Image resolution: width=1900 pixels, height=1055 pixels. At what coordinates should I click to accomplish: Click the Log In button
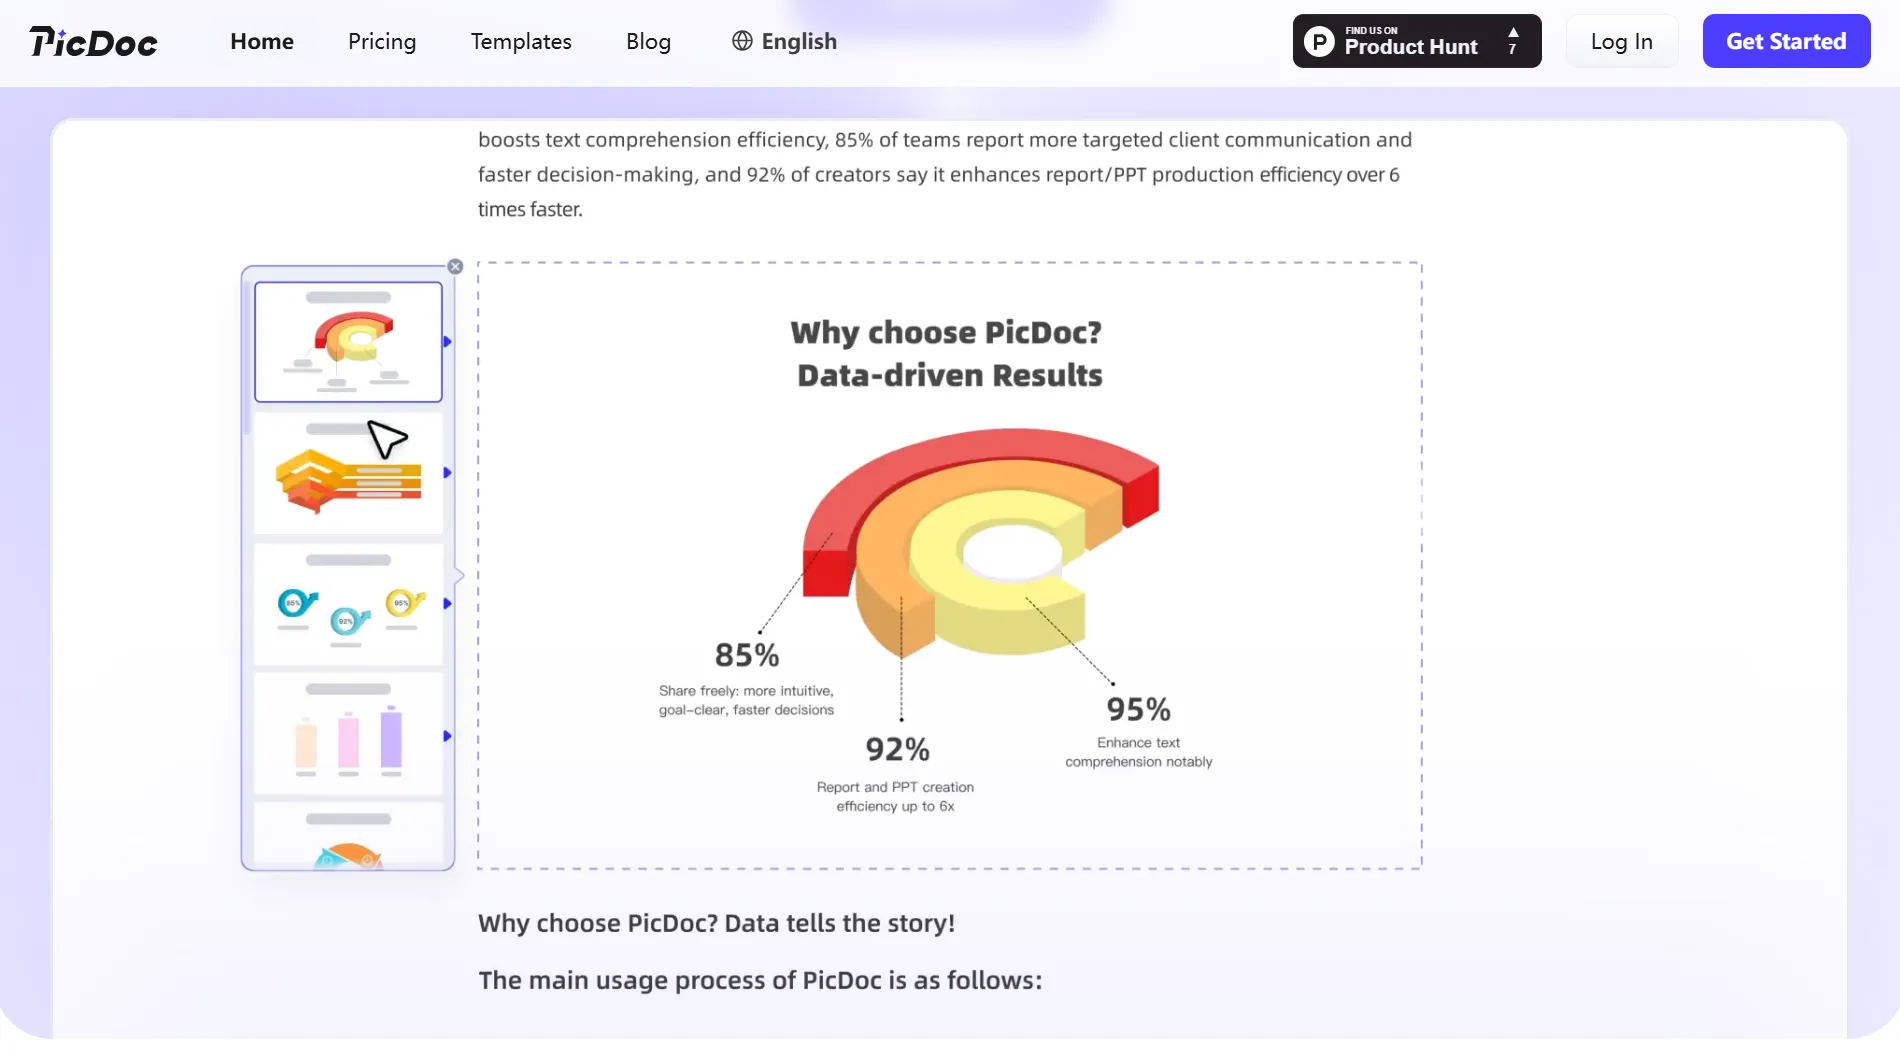[x=1621, y=42]
